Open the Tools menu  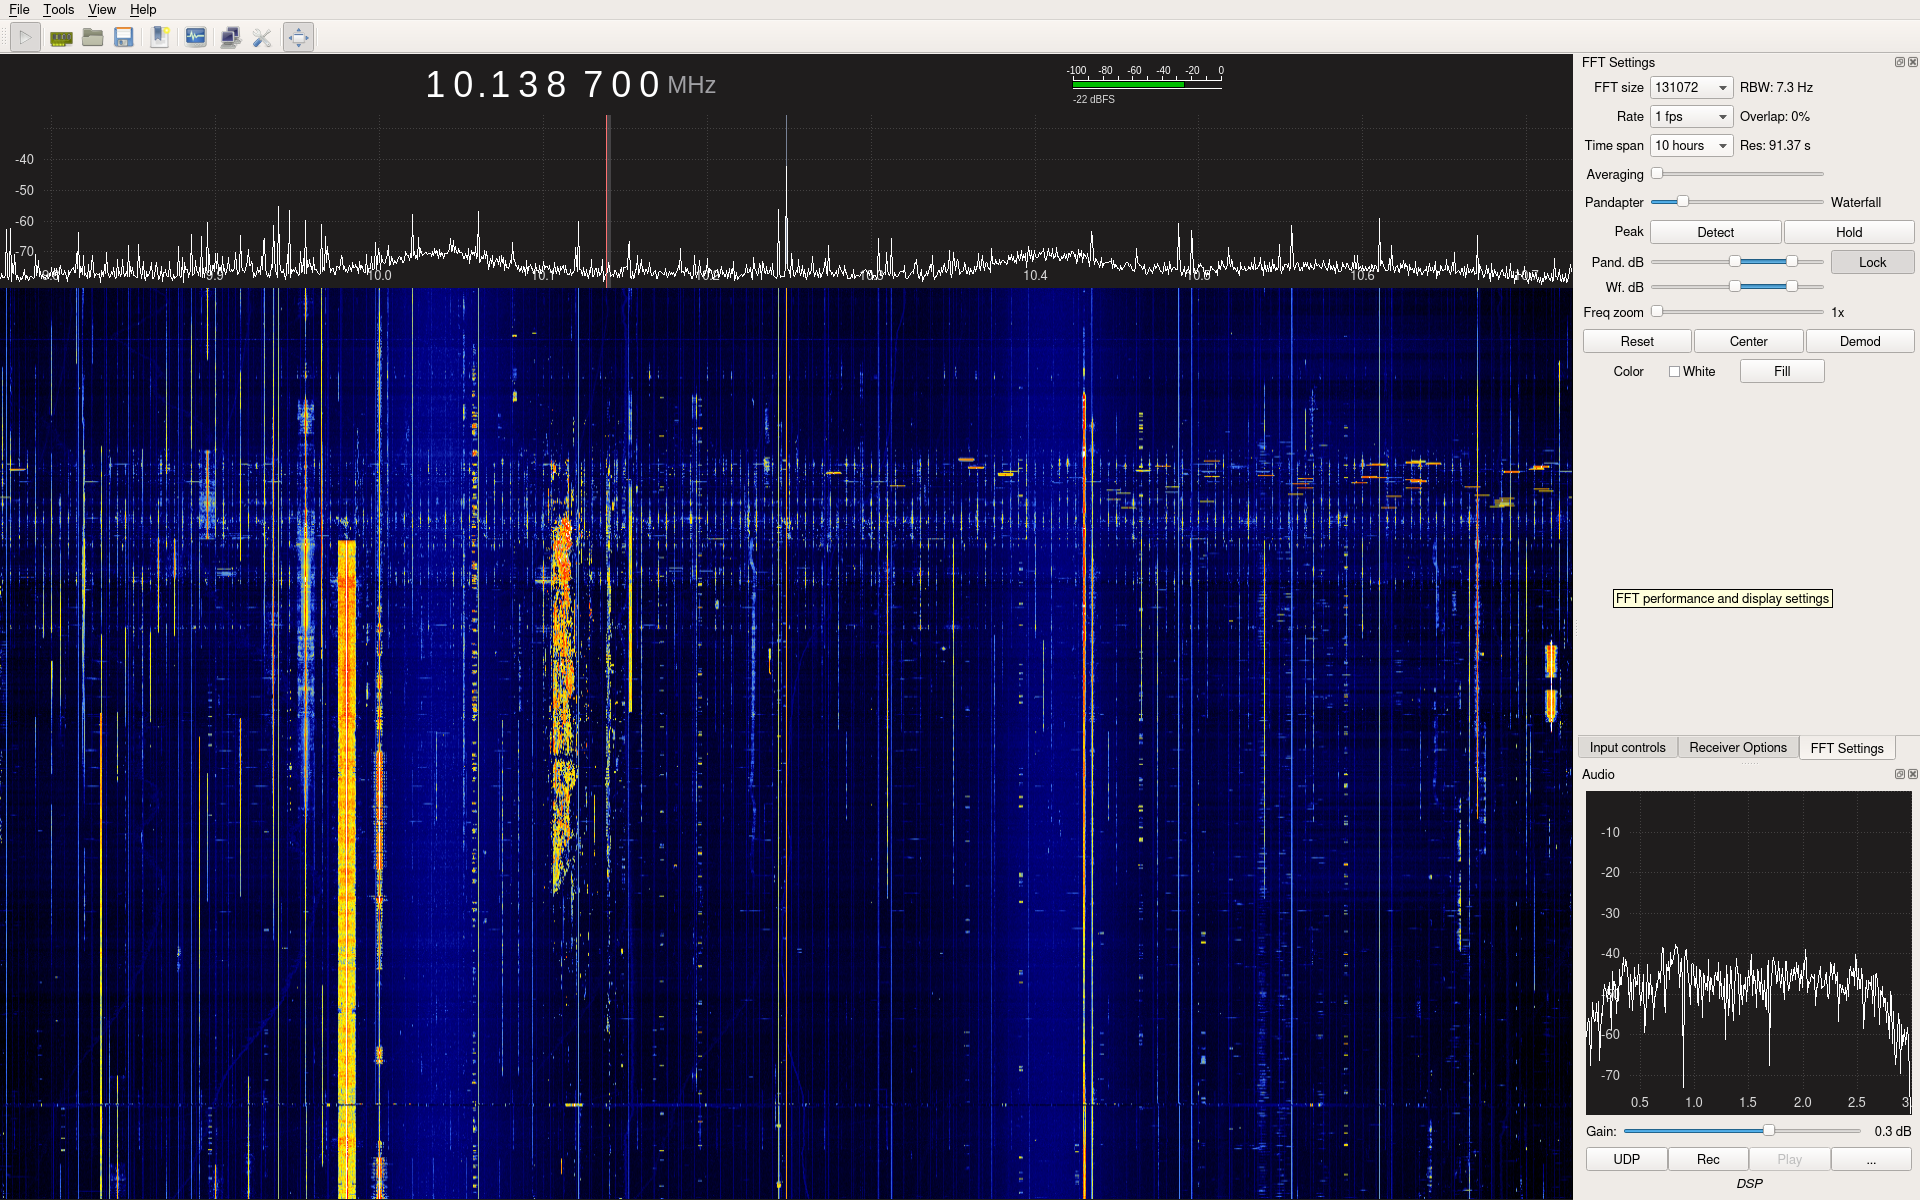[58, 9]
